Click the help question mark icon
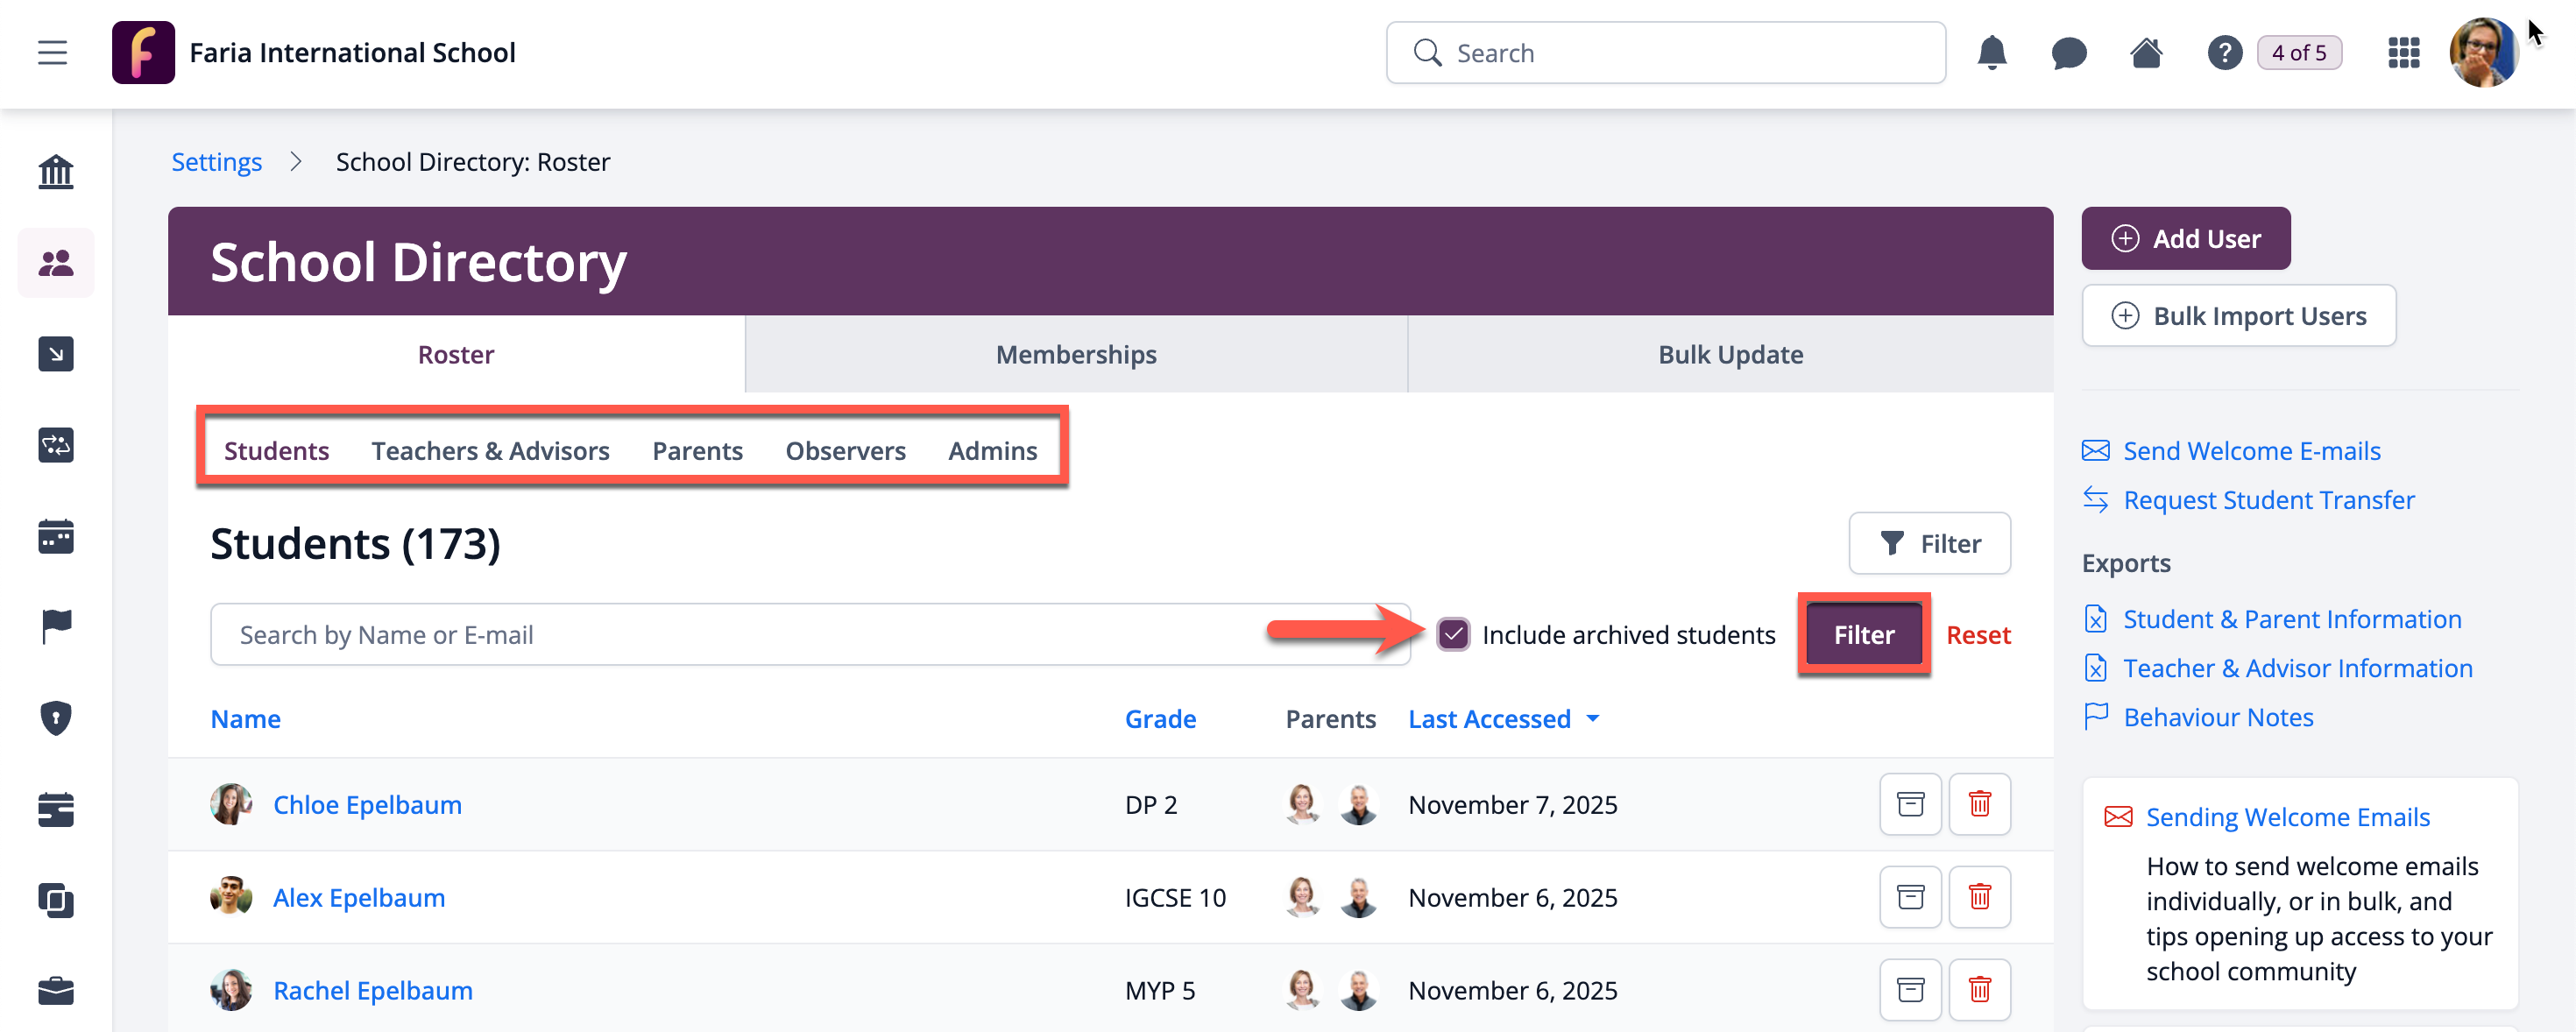 coord(2224,53)
